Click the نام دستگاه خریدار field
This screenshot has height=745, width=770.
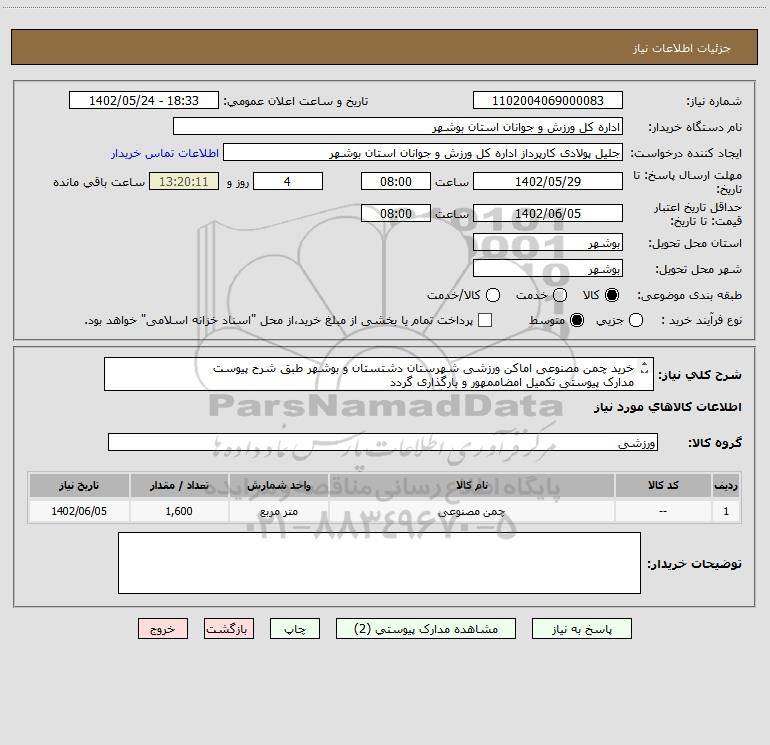click(x=398, y=126)
